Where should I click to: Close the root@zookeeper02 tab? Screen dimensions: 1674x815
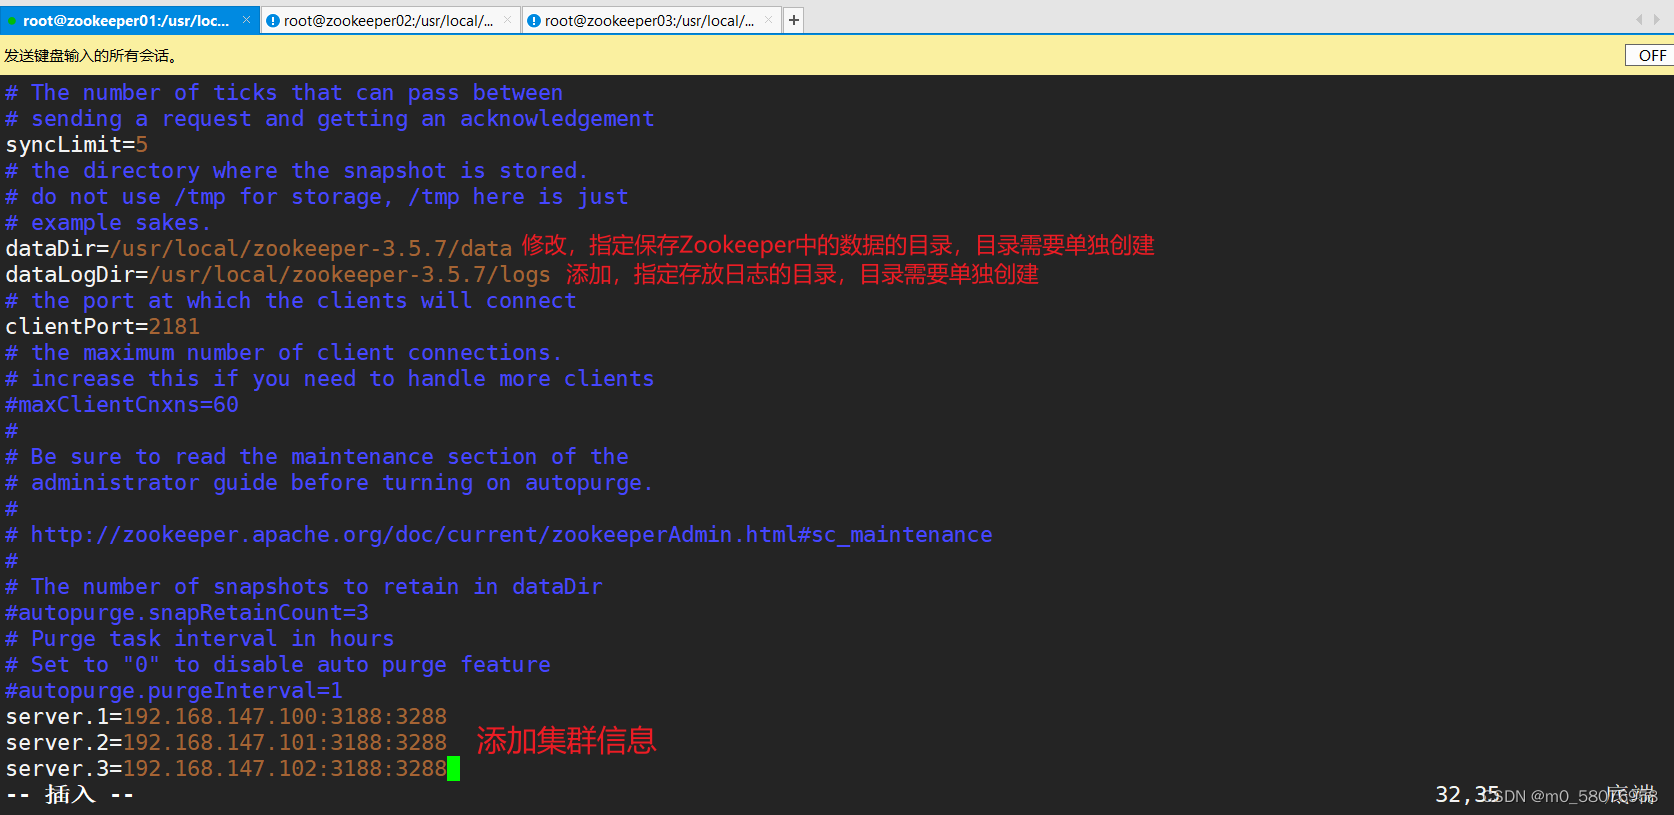point(508,20)
